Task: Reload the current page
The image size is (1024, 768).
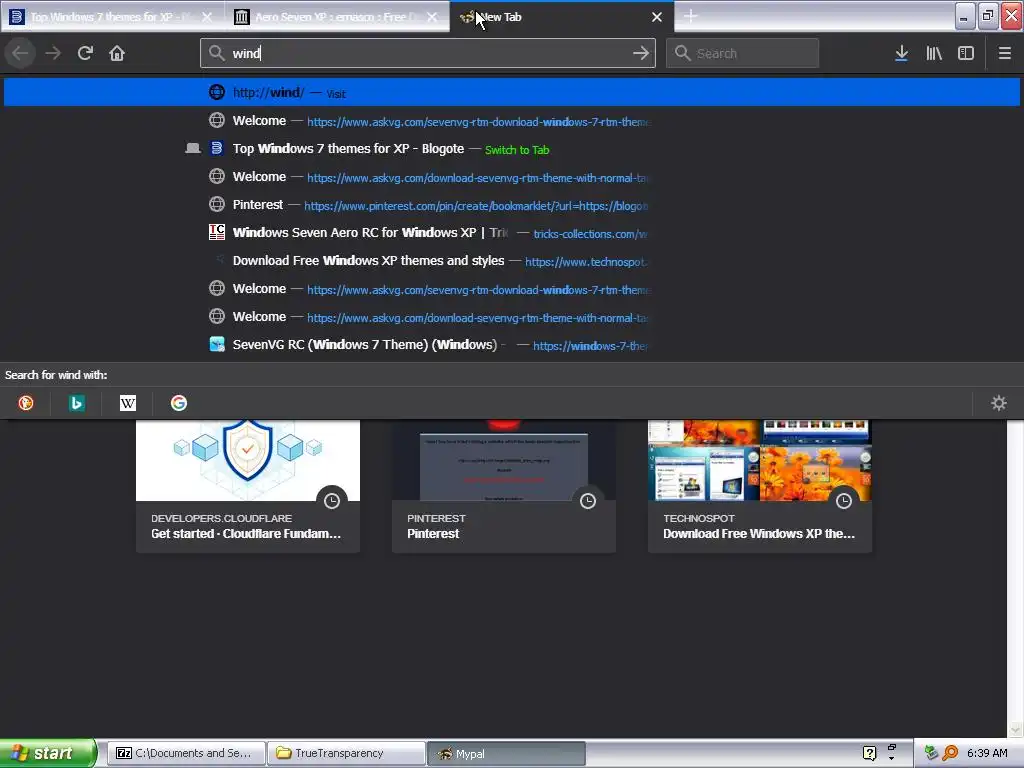Action: (x=85, y=53)
